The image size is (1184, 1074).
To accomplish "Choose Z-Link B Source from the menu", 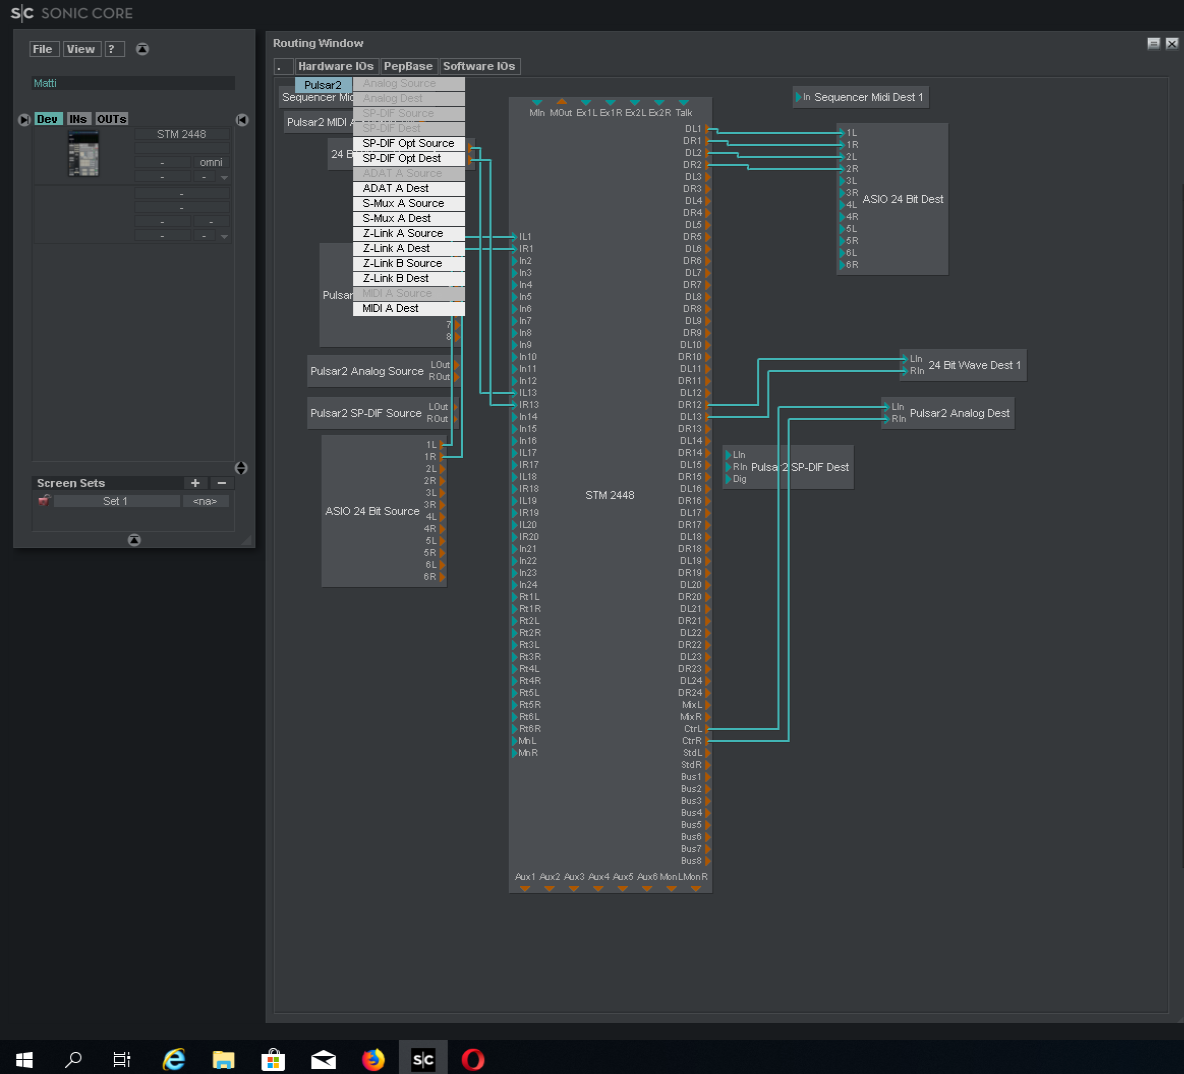I will [x=409, y=264].
